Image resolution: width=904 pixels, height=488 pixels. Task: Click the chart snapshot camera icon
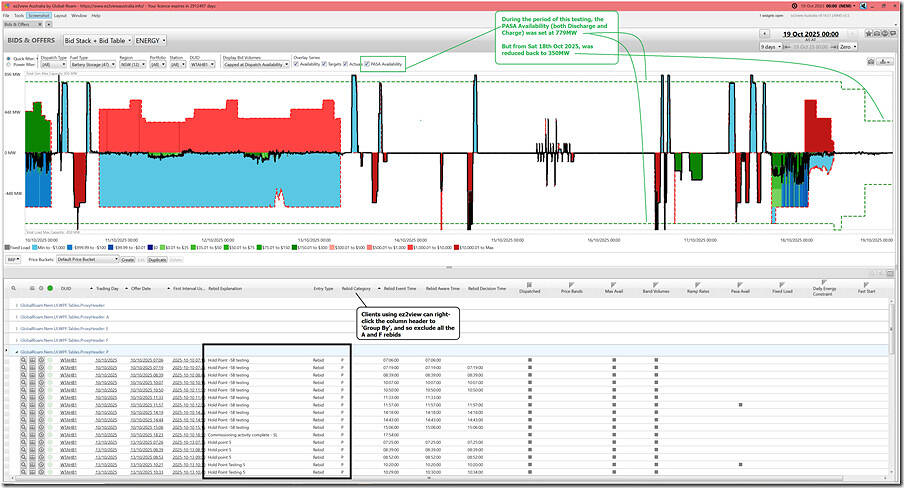(871, 61)
